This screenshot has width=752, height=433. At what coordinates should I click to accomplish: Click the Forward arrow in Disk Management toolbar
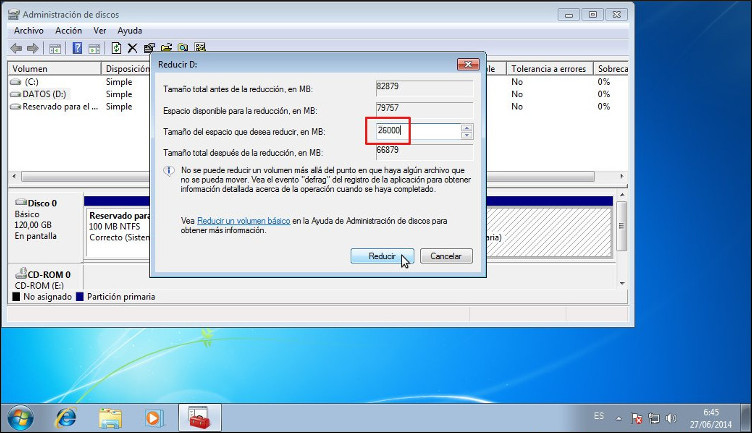tap(33, 48)
